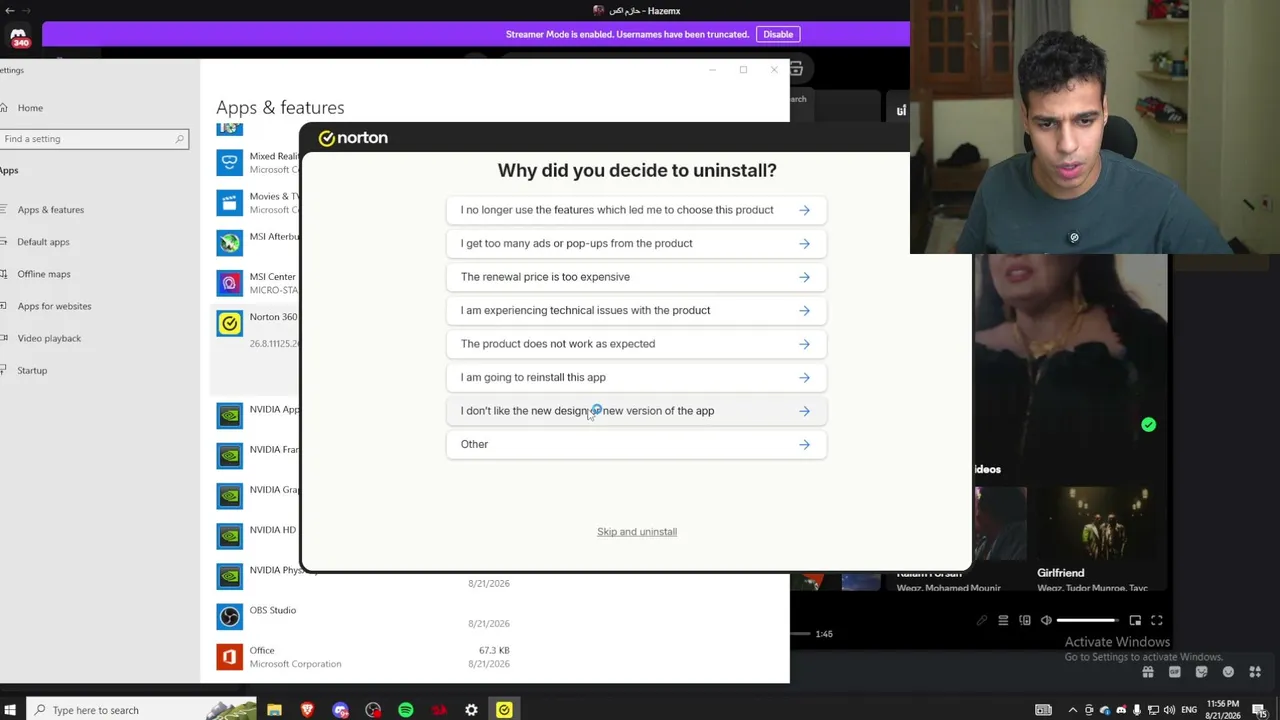Choose 'product does not work as expected'

pos(636,344)
